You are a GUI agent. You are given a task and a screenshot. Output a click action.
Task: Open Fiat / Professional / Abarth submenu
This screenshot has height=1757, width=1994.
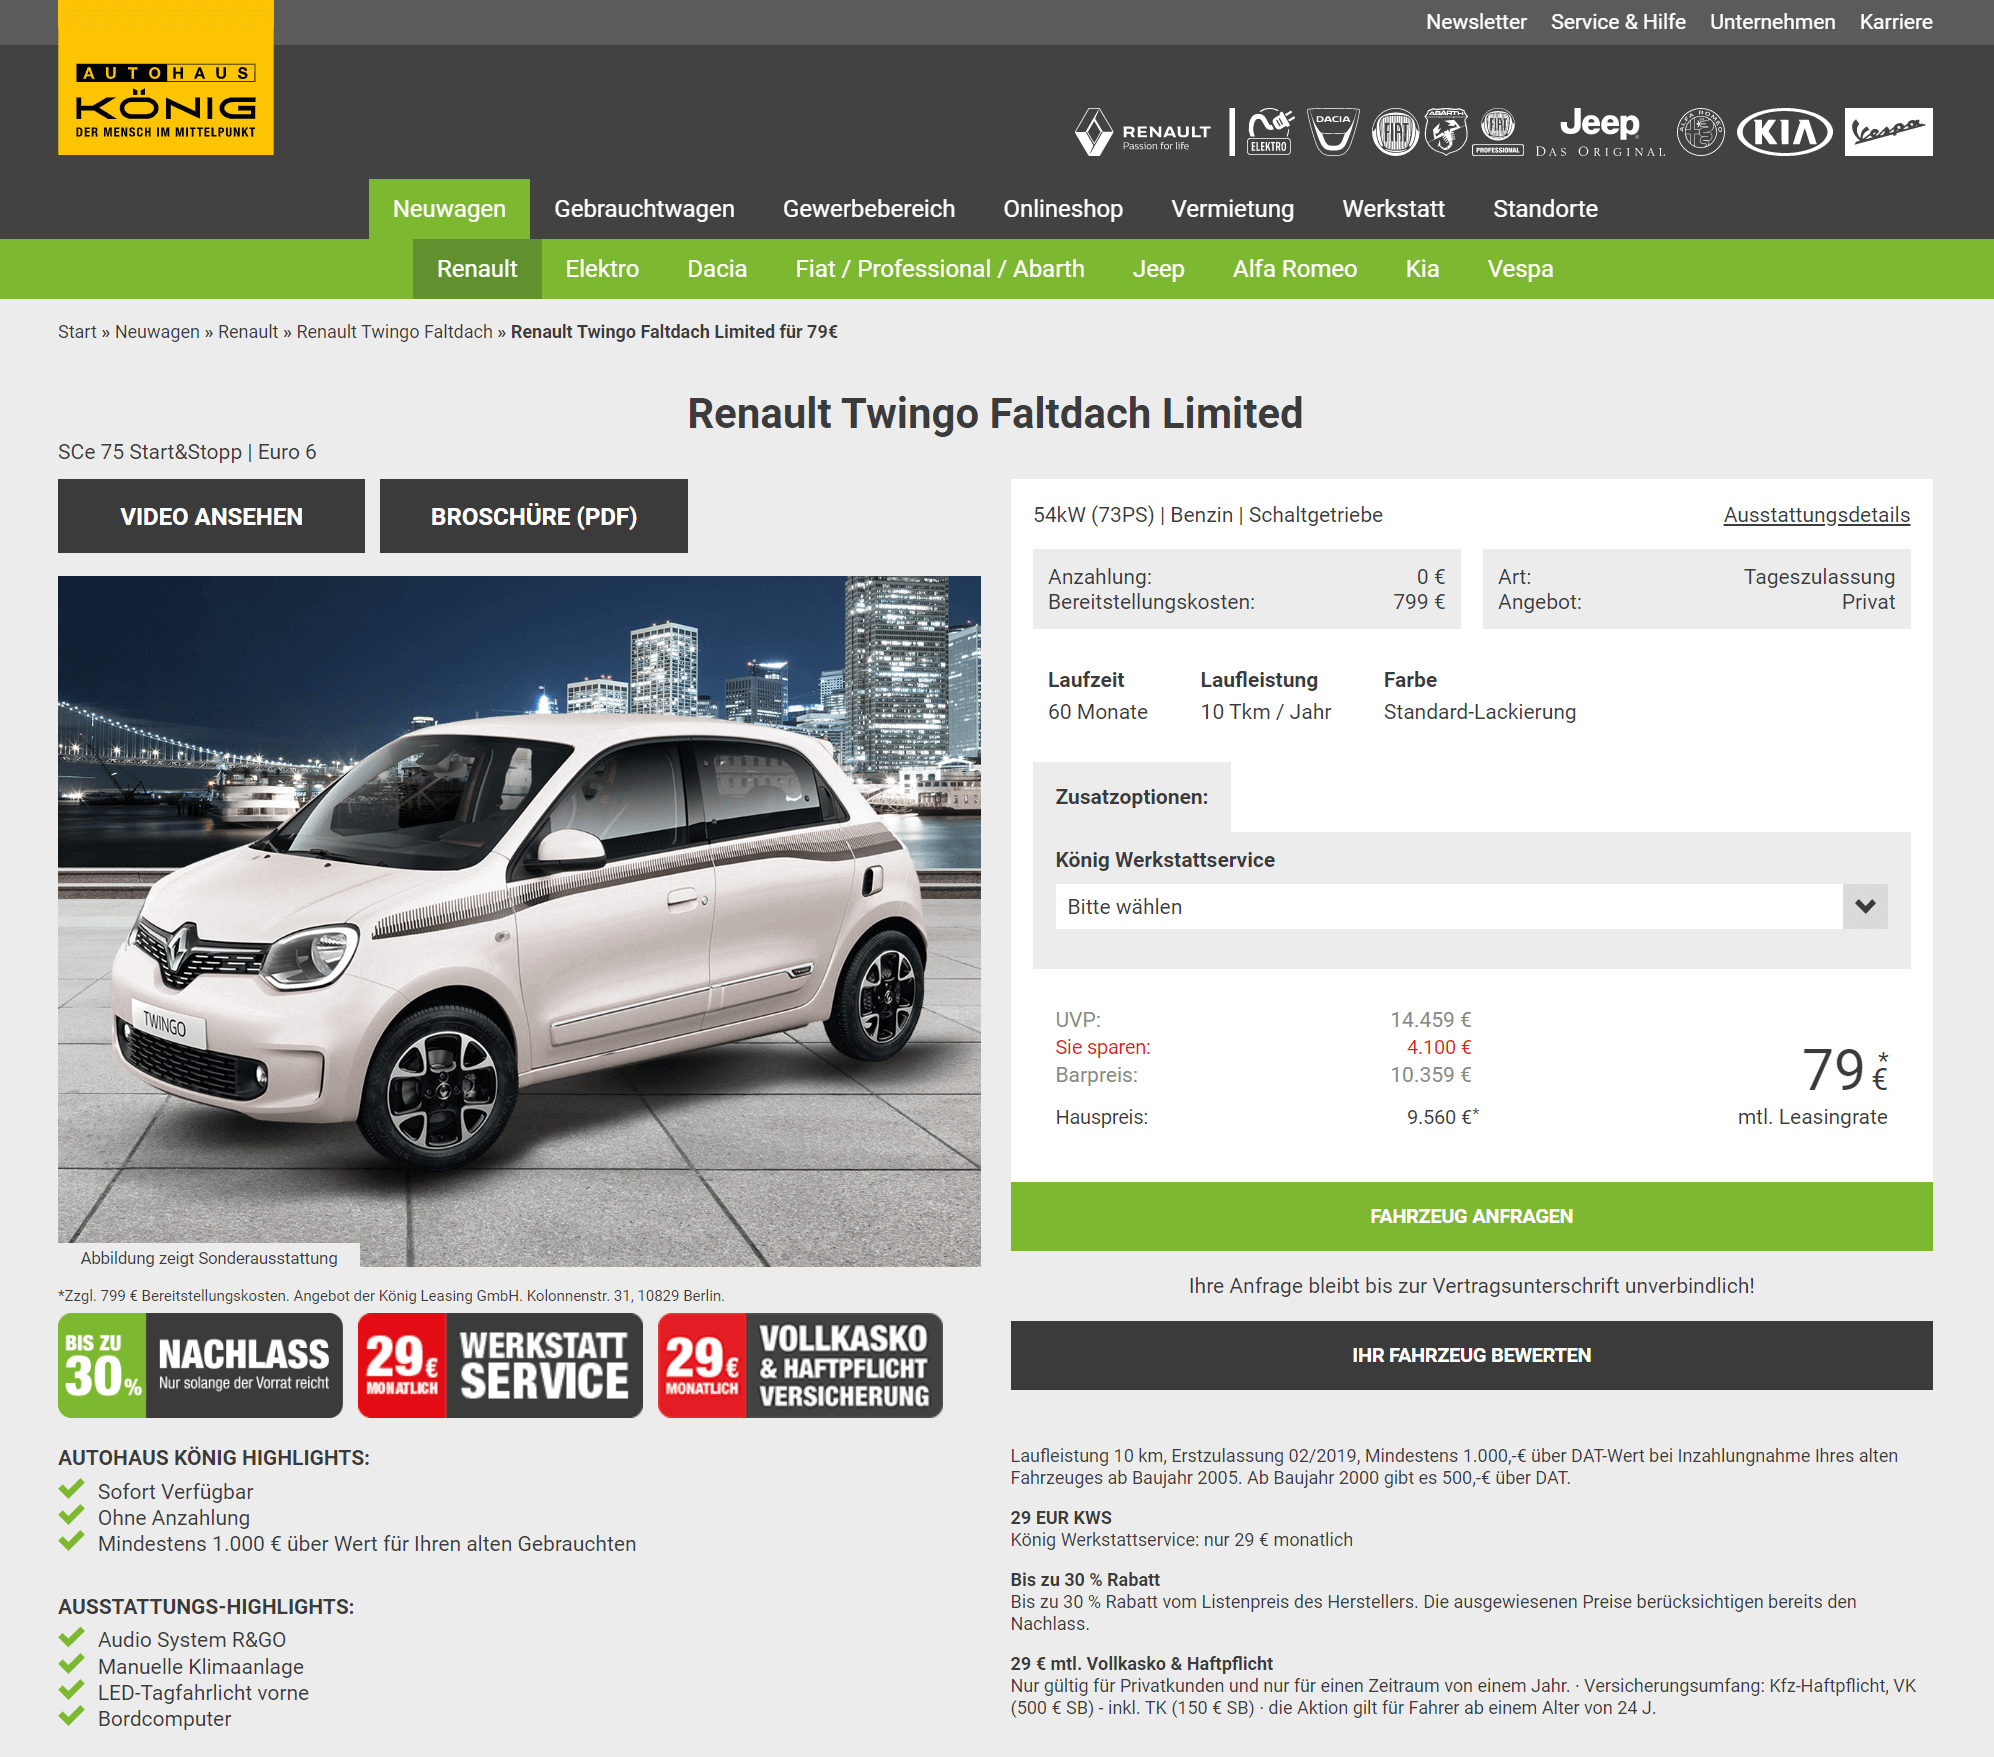click(940, 269)
